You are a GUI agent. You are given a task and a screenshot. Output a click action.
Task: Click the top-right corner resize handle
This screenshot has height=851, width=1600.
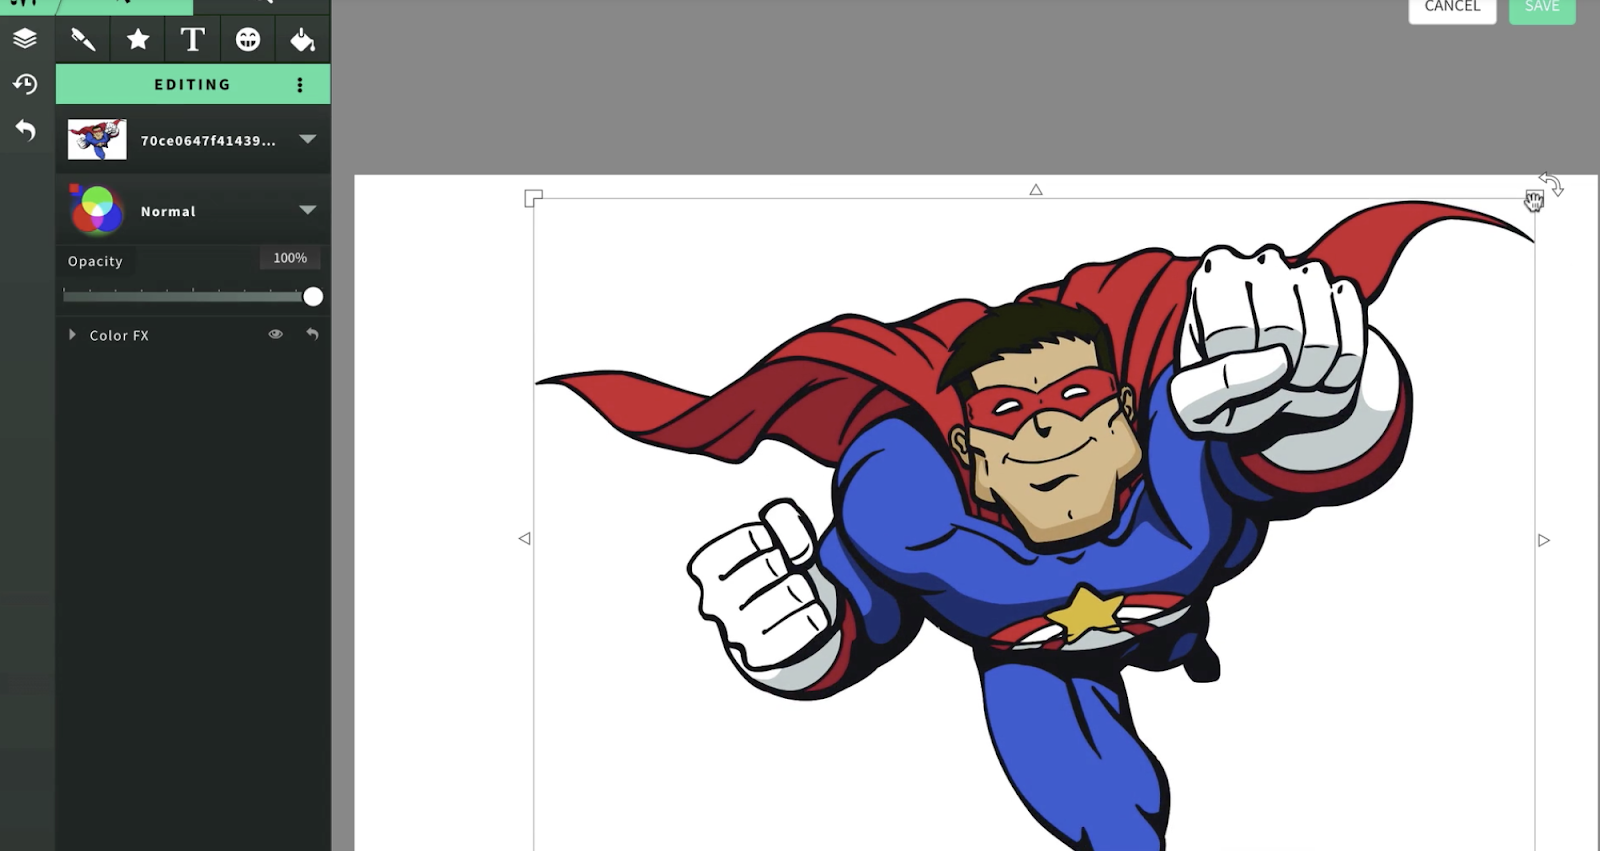[1534, 200]
